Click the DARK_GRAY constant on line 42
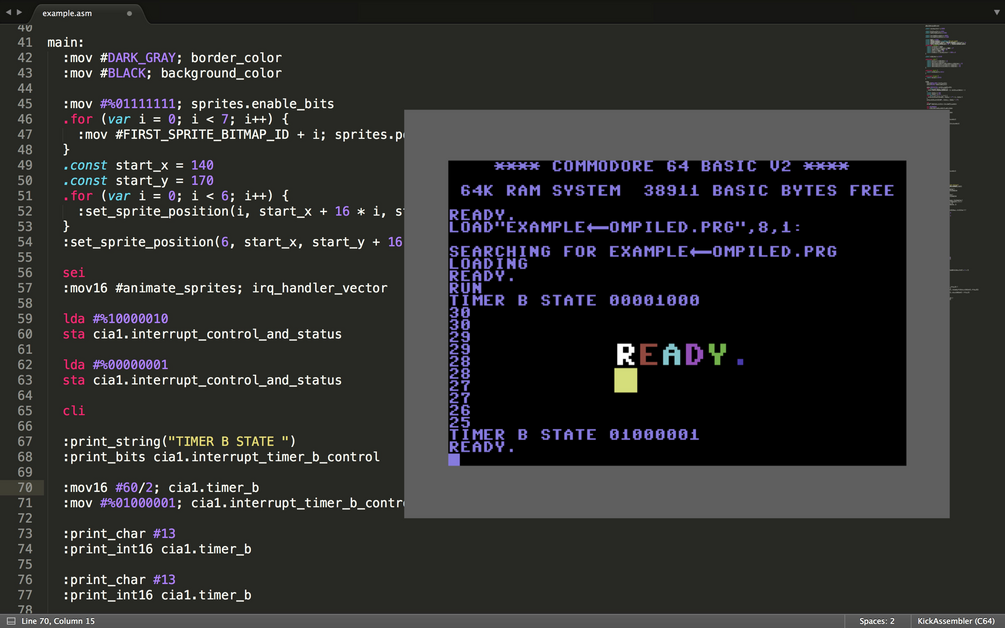 (142, 58)
